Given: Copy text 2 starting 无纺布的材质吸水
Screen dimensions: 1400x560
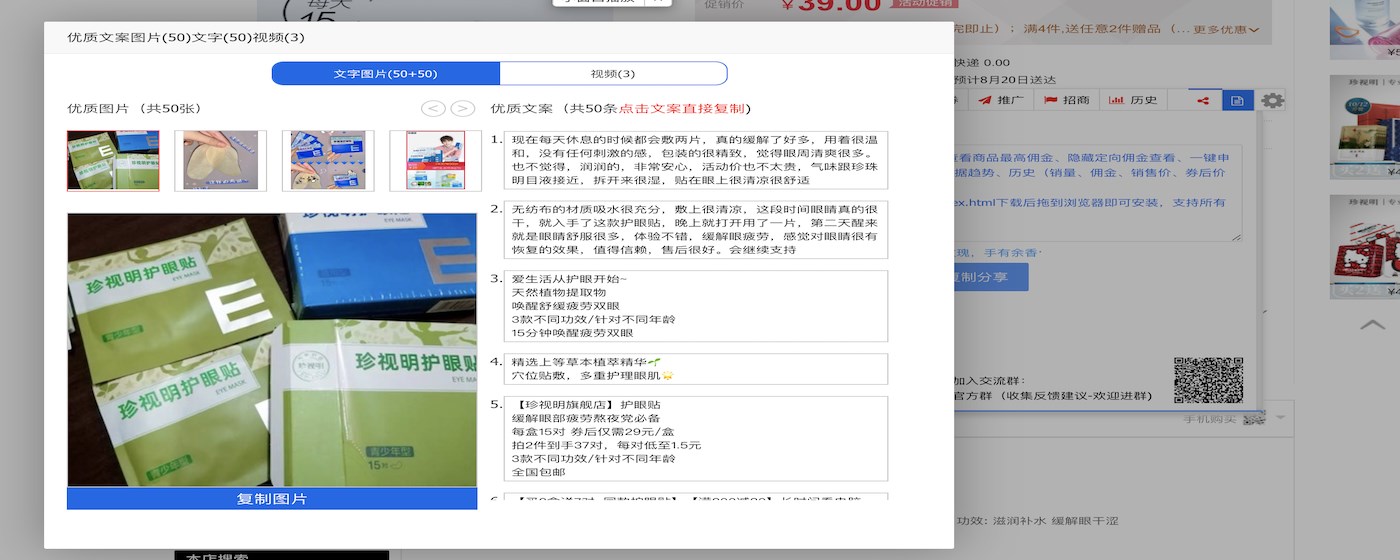Looking at the screenshot, I should [x=696, y=229].
